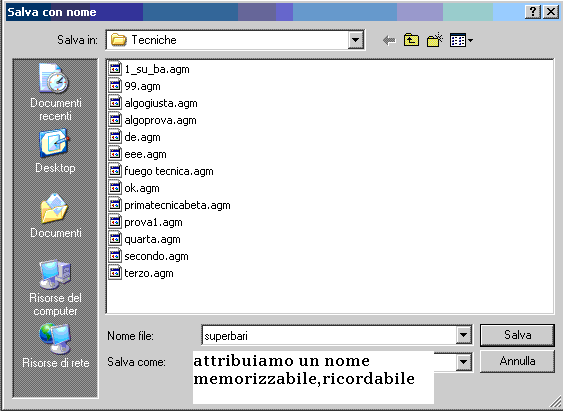Image resolution: width=565 pixels, height=411 pixels.
Task: Open the view menu icon
Action: [x=461, y=40]
